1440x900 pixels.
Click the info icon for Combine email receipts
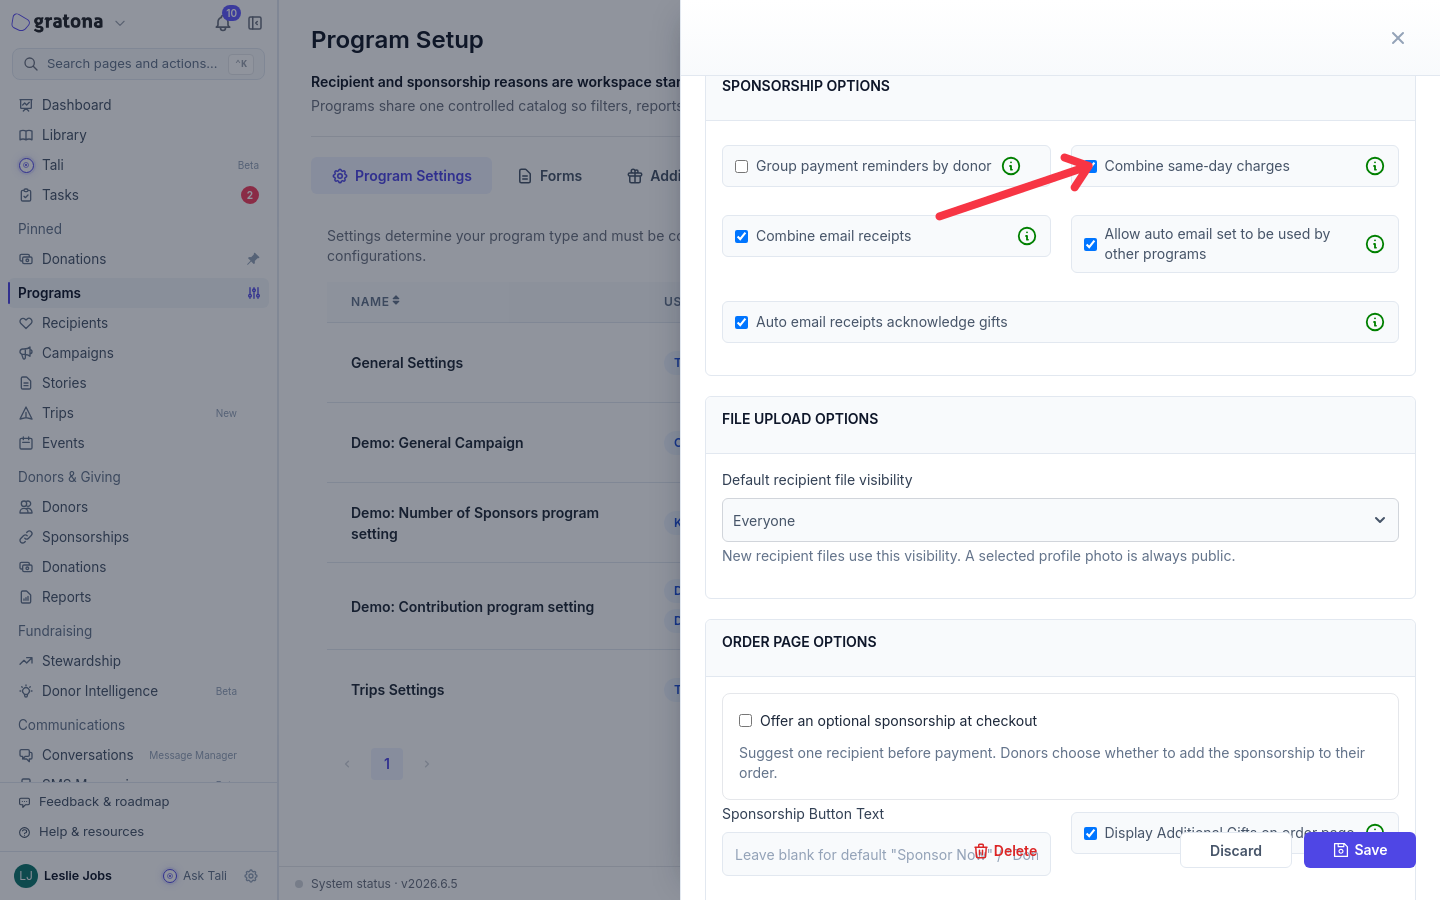(1027, 236)
